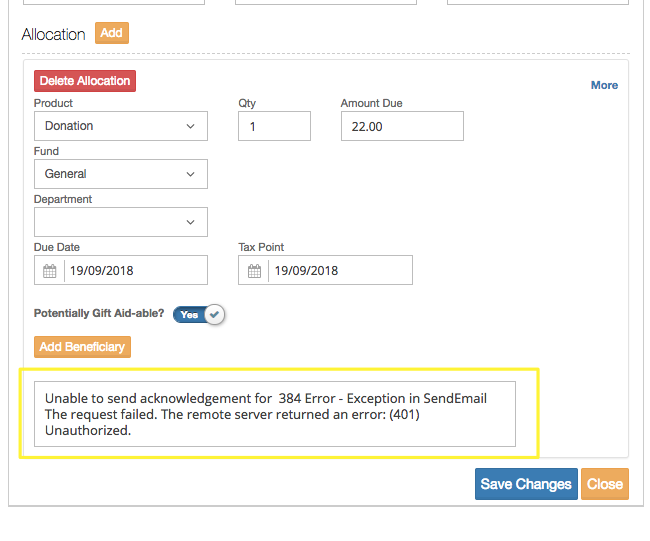The width and height of the screenshot is (650, 541).
Task: Focus the Qty input field
Action: pyautogui.click(x=274, y=126)
